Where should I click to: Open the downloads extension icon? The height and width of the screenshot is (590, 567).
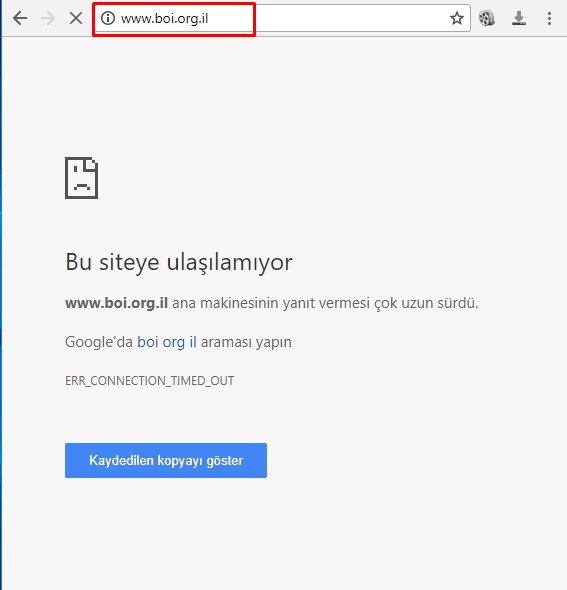(519, 18)
